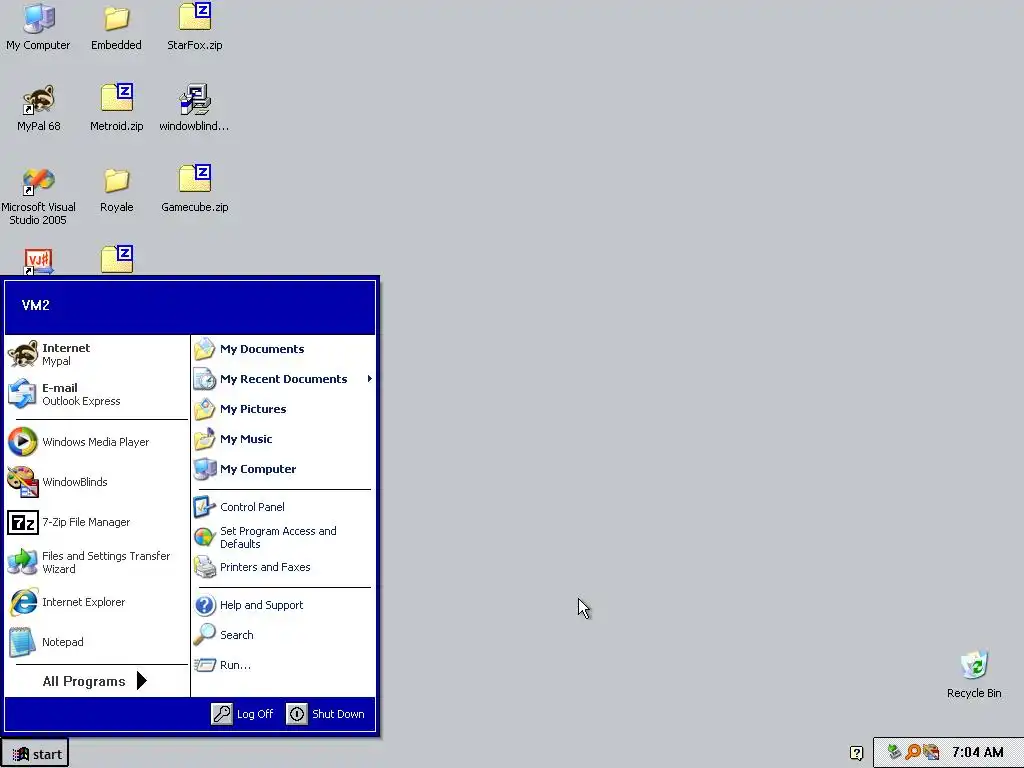
Task: Select partially hidden zip folder behind Start menu
Action: pyautogui.click(x=117, y=259)
